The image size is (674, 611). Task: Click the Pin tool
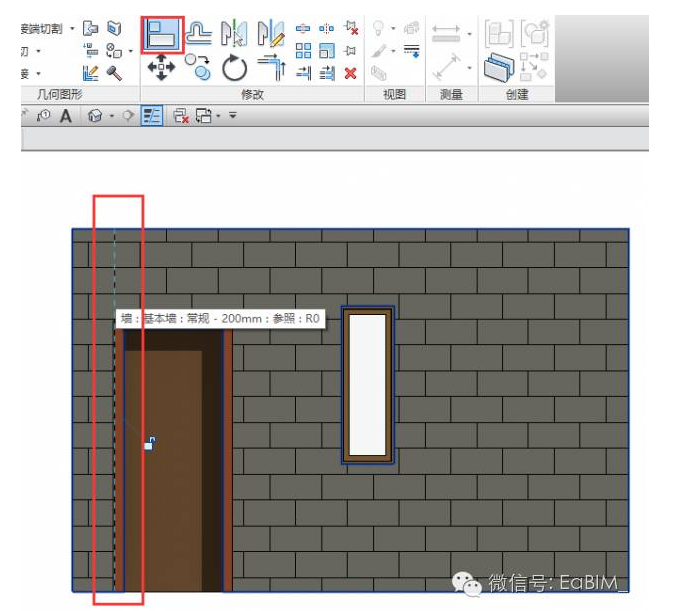click(350, 51)
